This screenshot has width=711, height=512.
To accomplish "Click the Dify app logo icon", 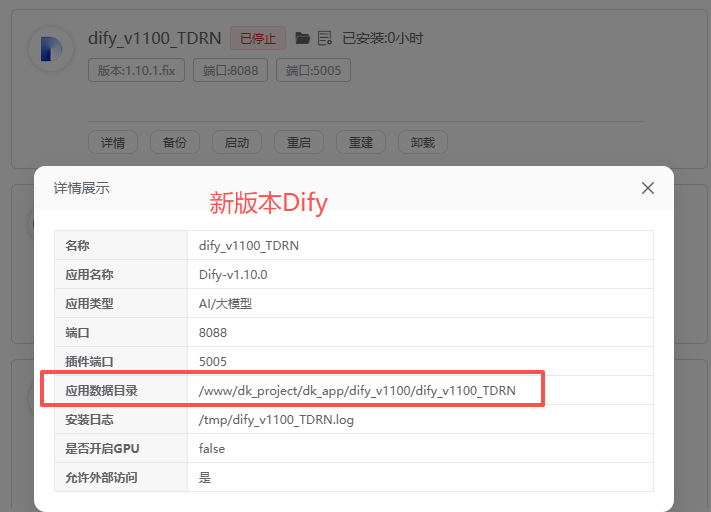I will tap(48, 48).
